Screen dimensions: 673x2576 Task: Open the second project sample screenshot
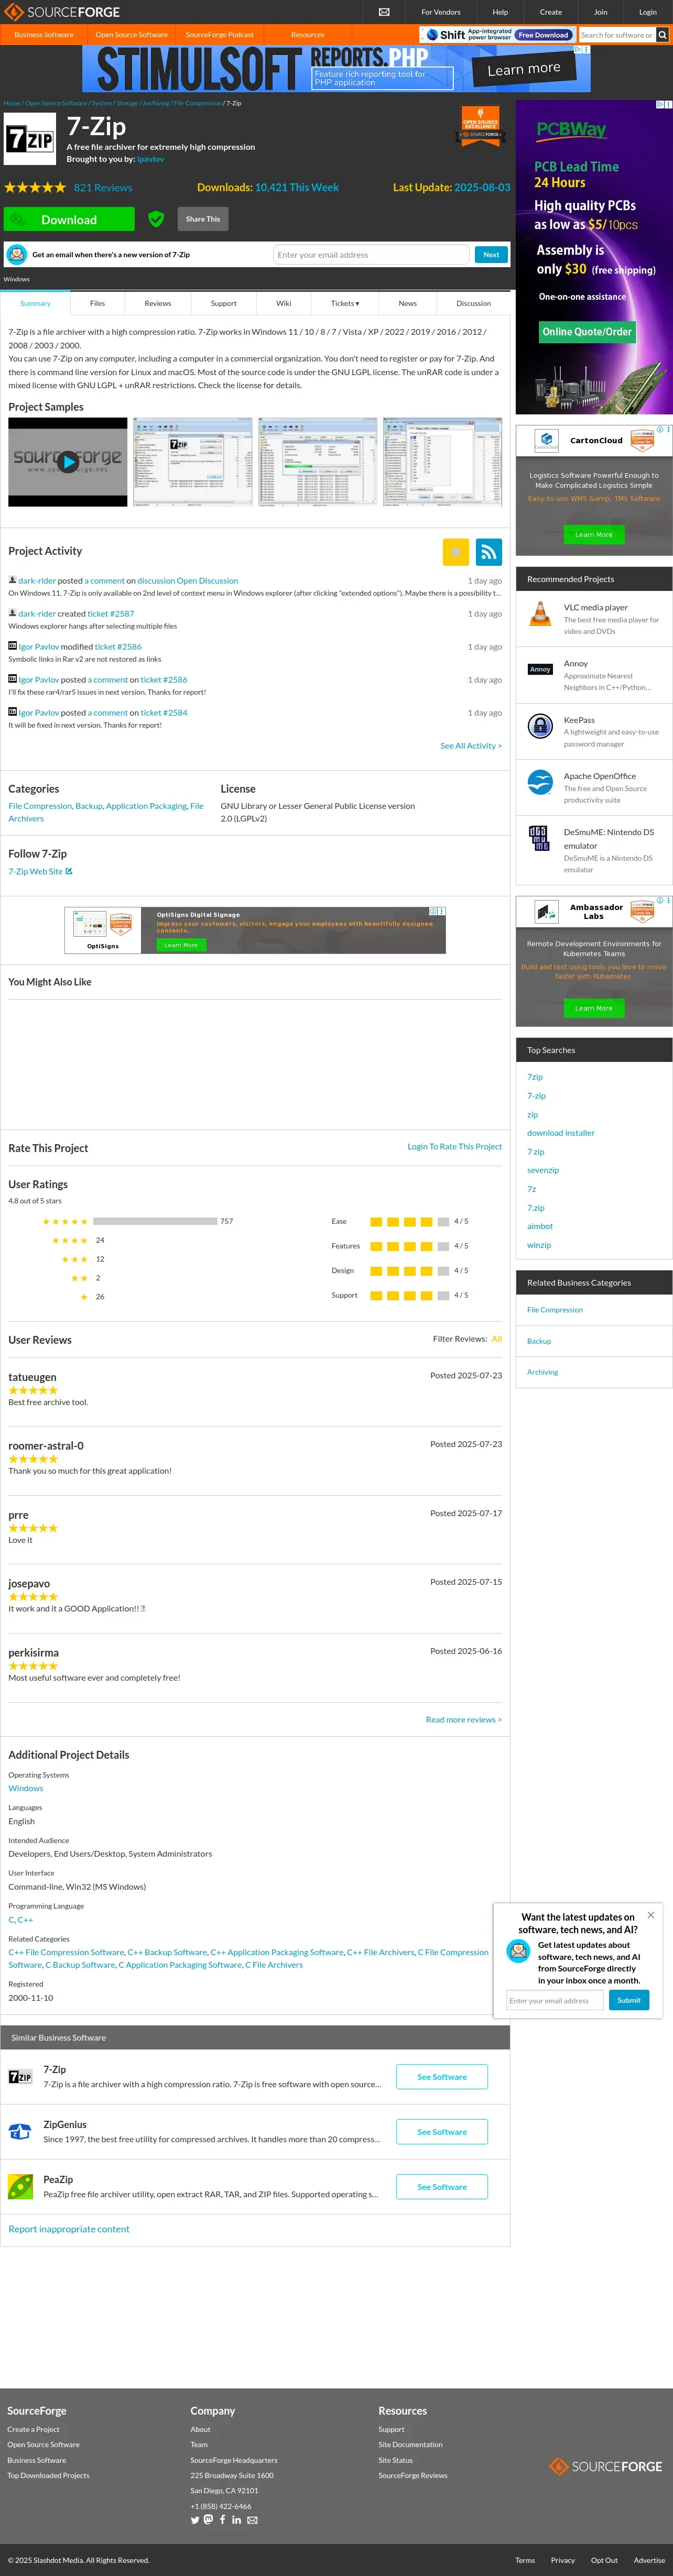[193, 461]
